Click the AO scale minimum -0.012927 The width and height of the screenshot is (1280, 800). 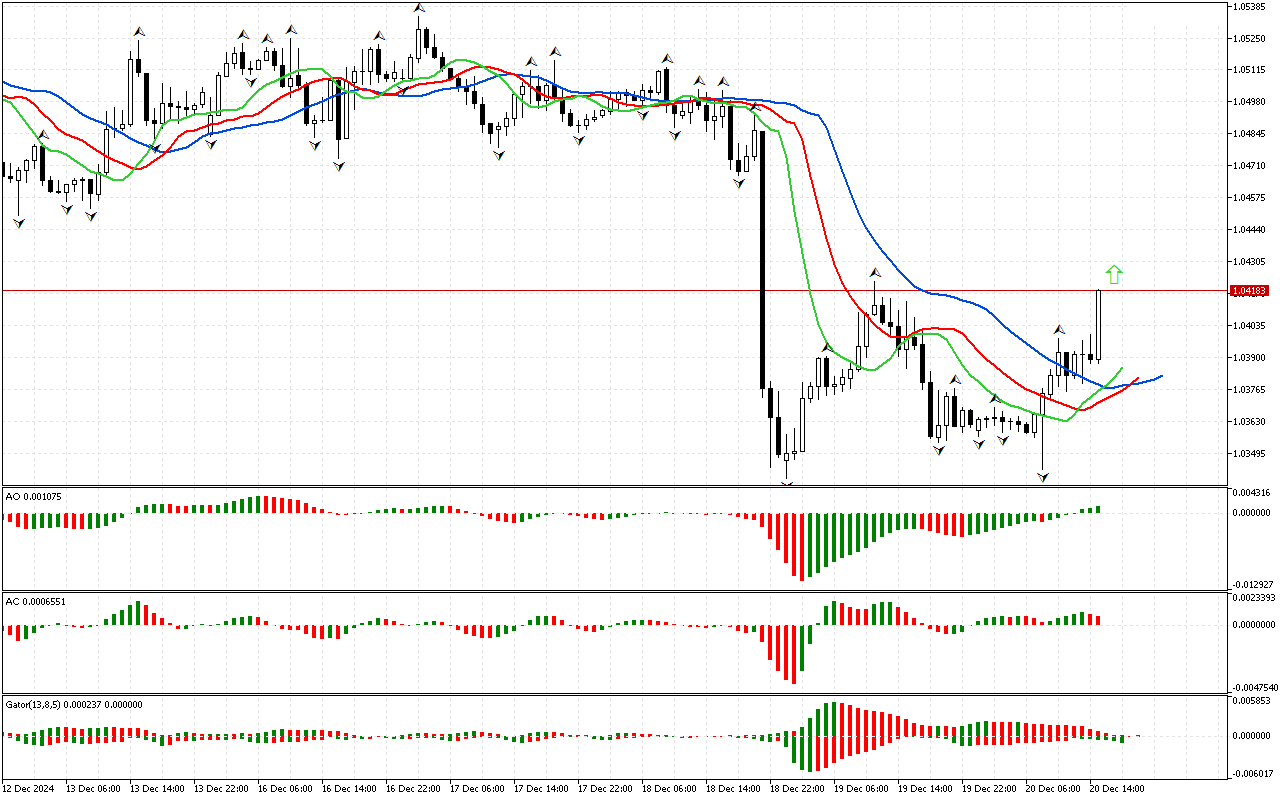[1252, 584]
